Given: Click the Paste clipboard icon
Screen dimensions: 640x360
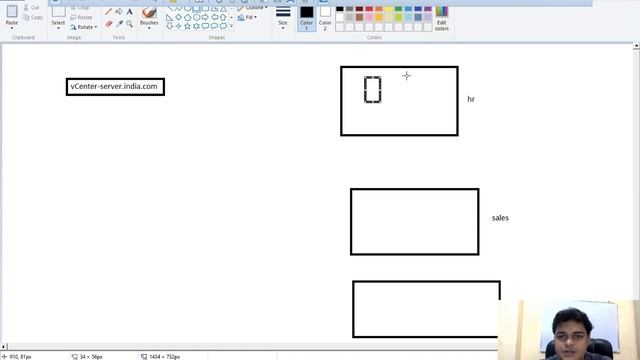Looking at the screenshot, I should [x=12, y=11].
